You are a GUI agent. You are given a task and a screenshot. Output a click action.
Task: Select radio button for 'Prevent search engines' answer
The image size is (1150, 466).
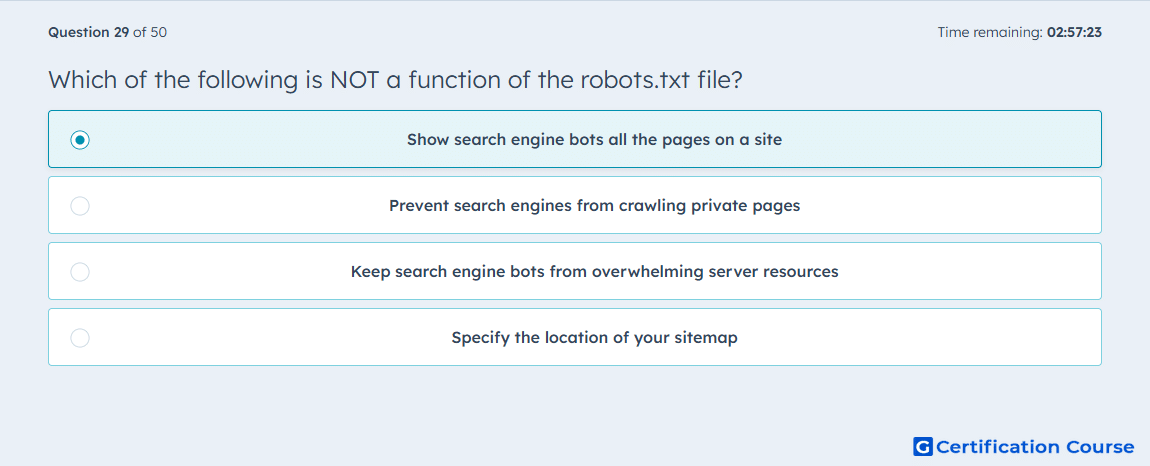[80, 205]
